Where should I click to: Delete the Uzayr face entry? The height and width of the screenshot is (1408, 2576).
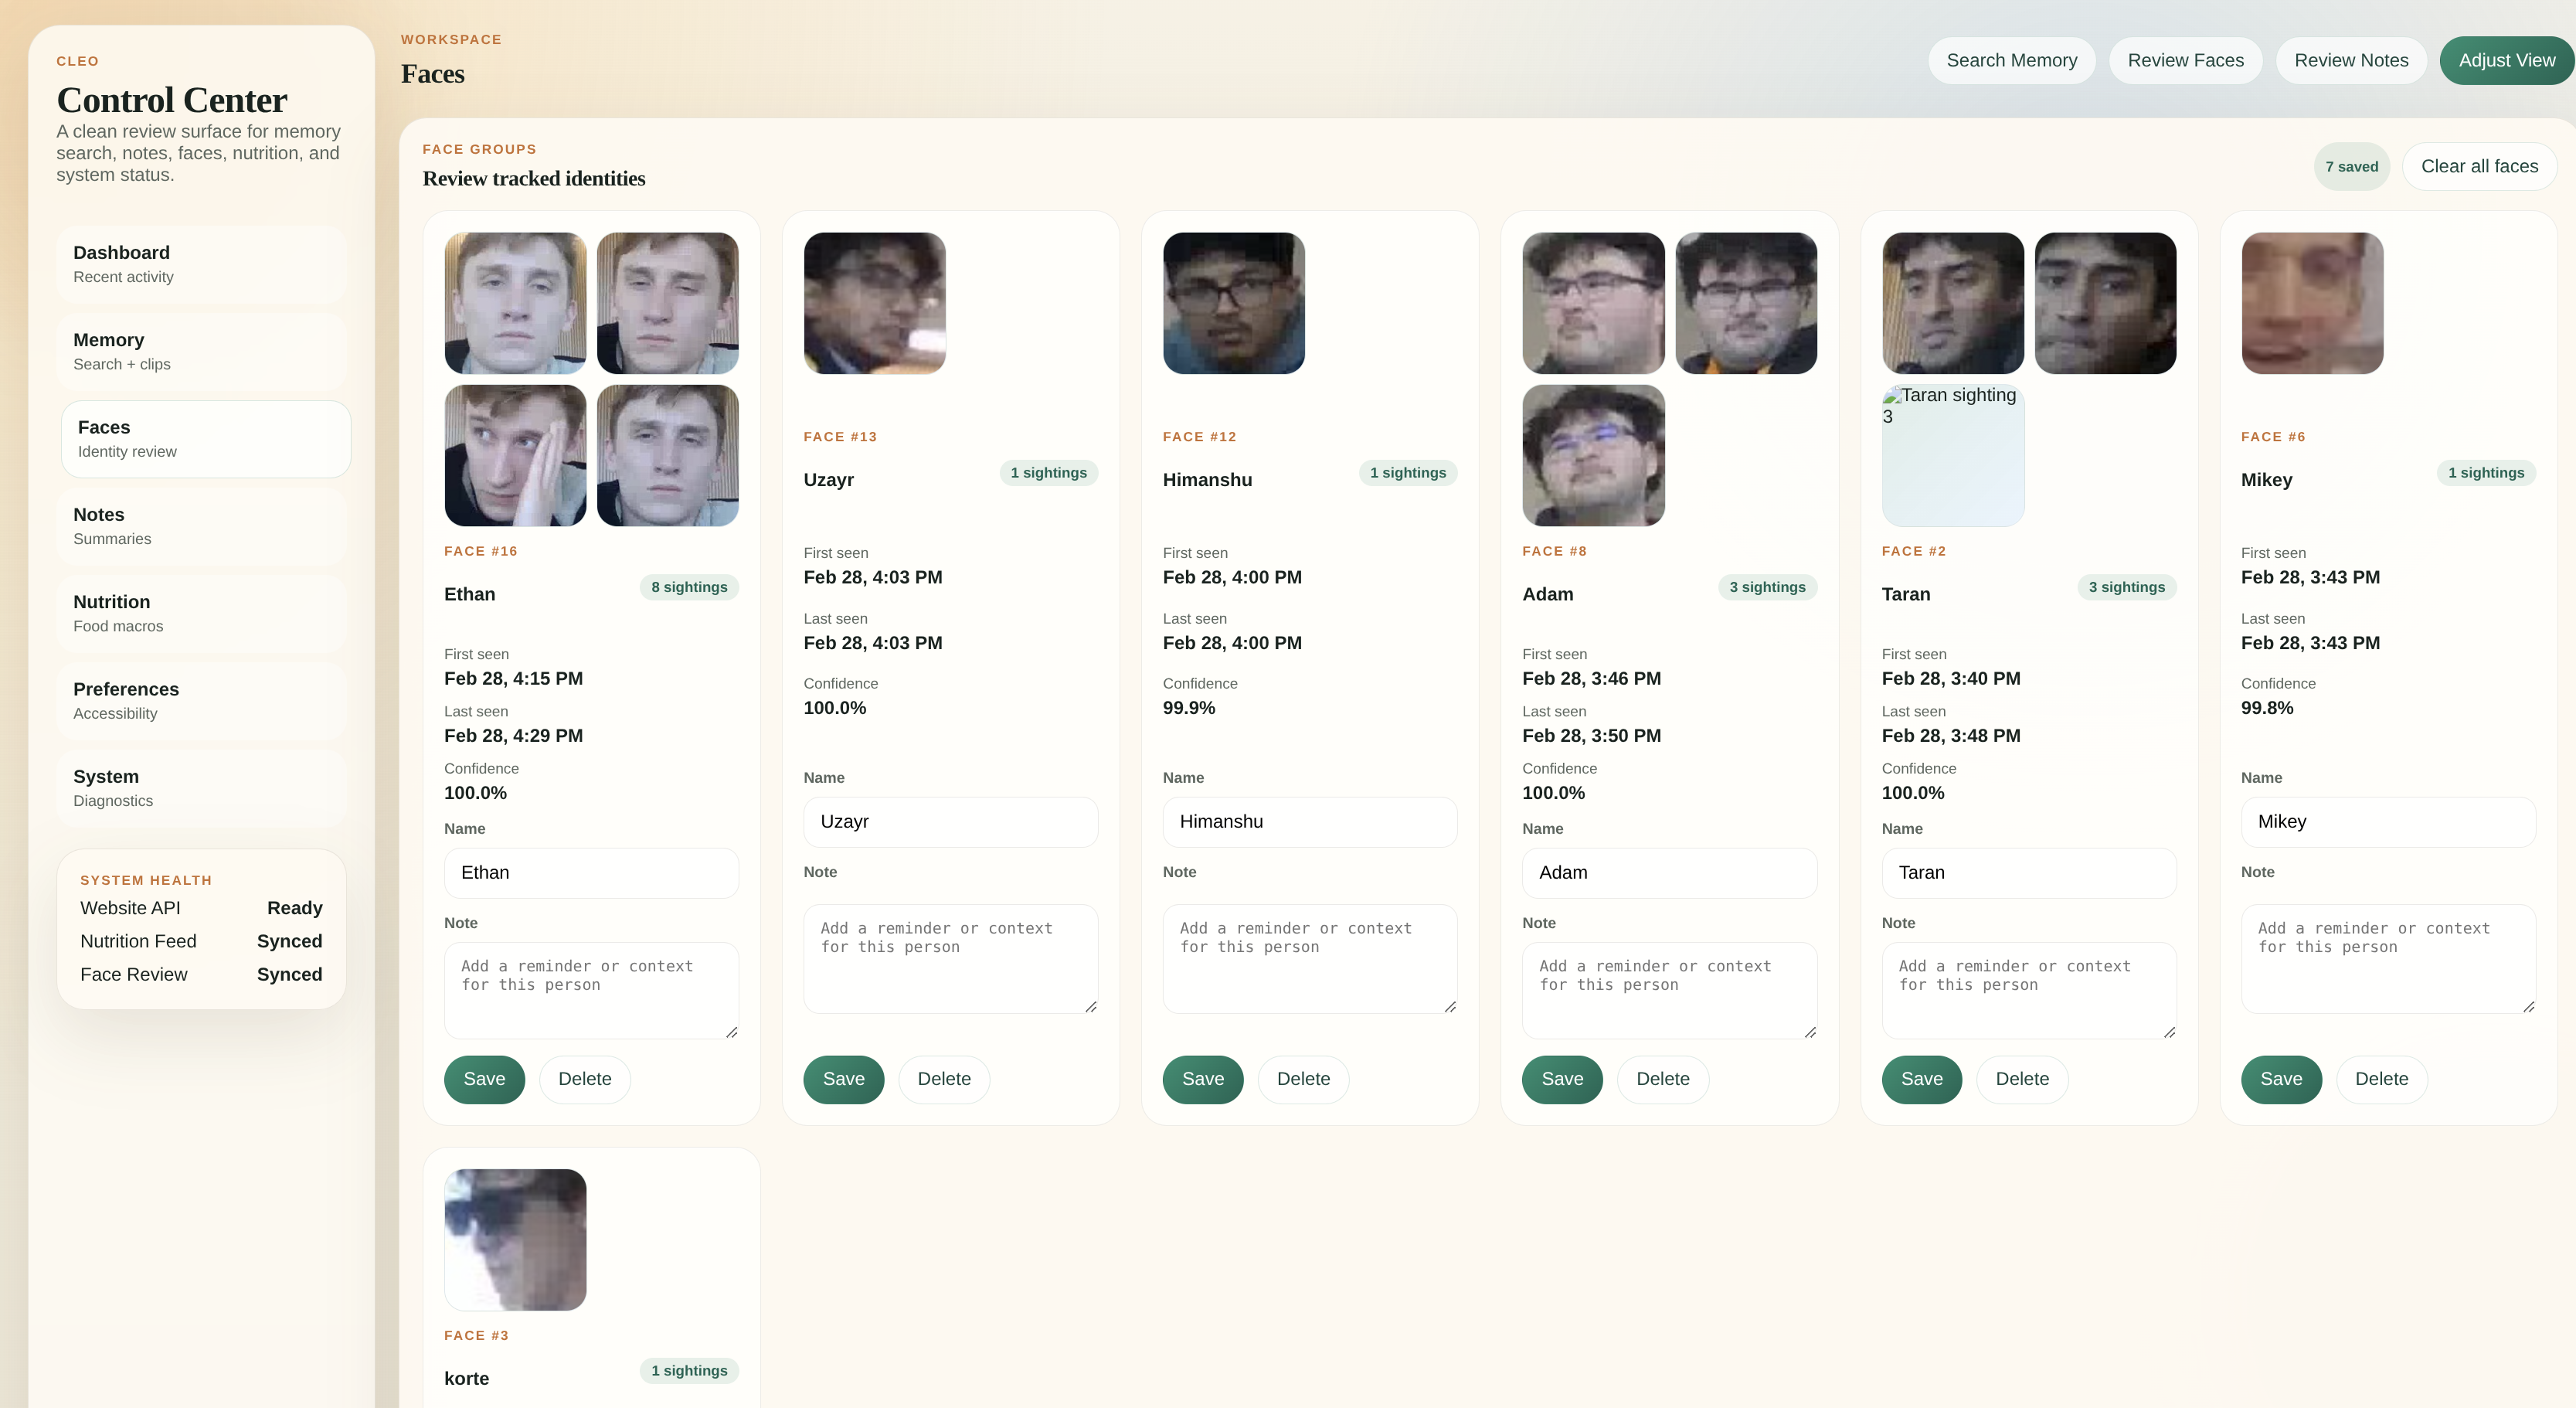[943, 1079]
